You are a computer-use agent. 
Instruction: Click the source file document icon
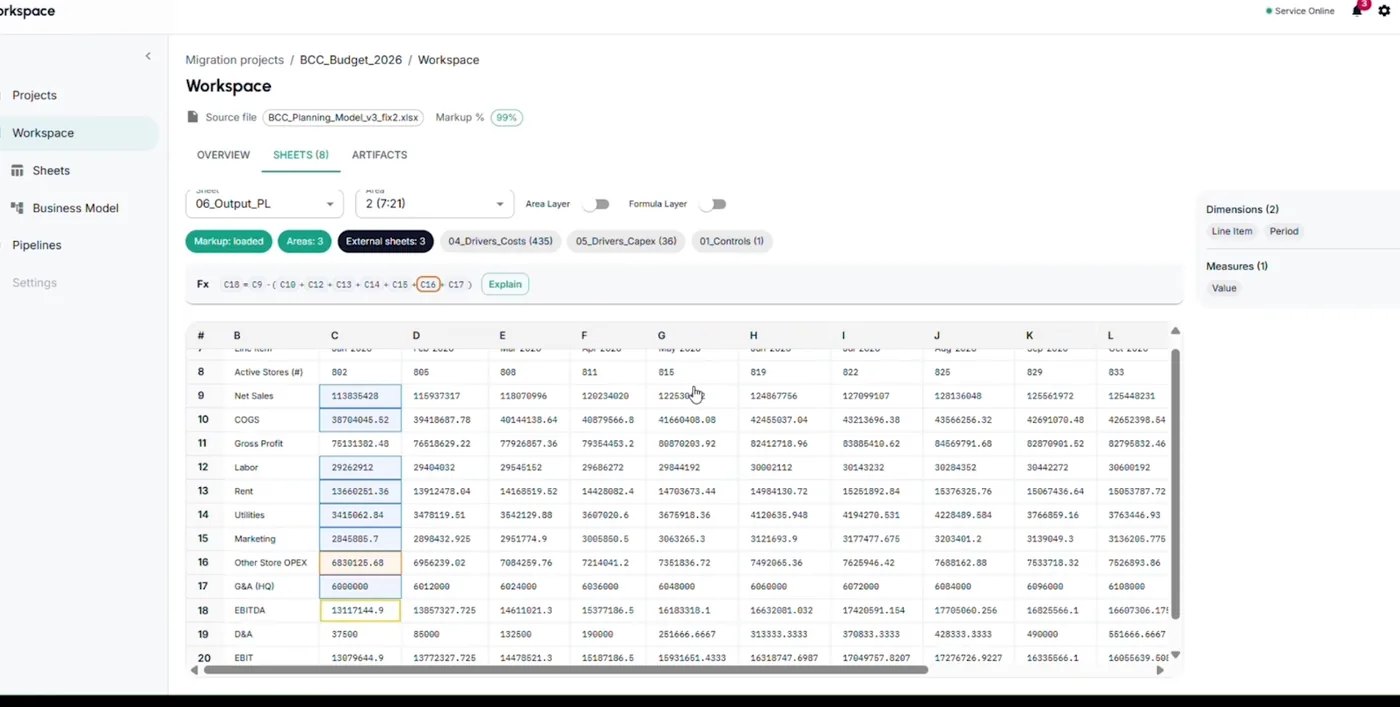coord(191,116)
